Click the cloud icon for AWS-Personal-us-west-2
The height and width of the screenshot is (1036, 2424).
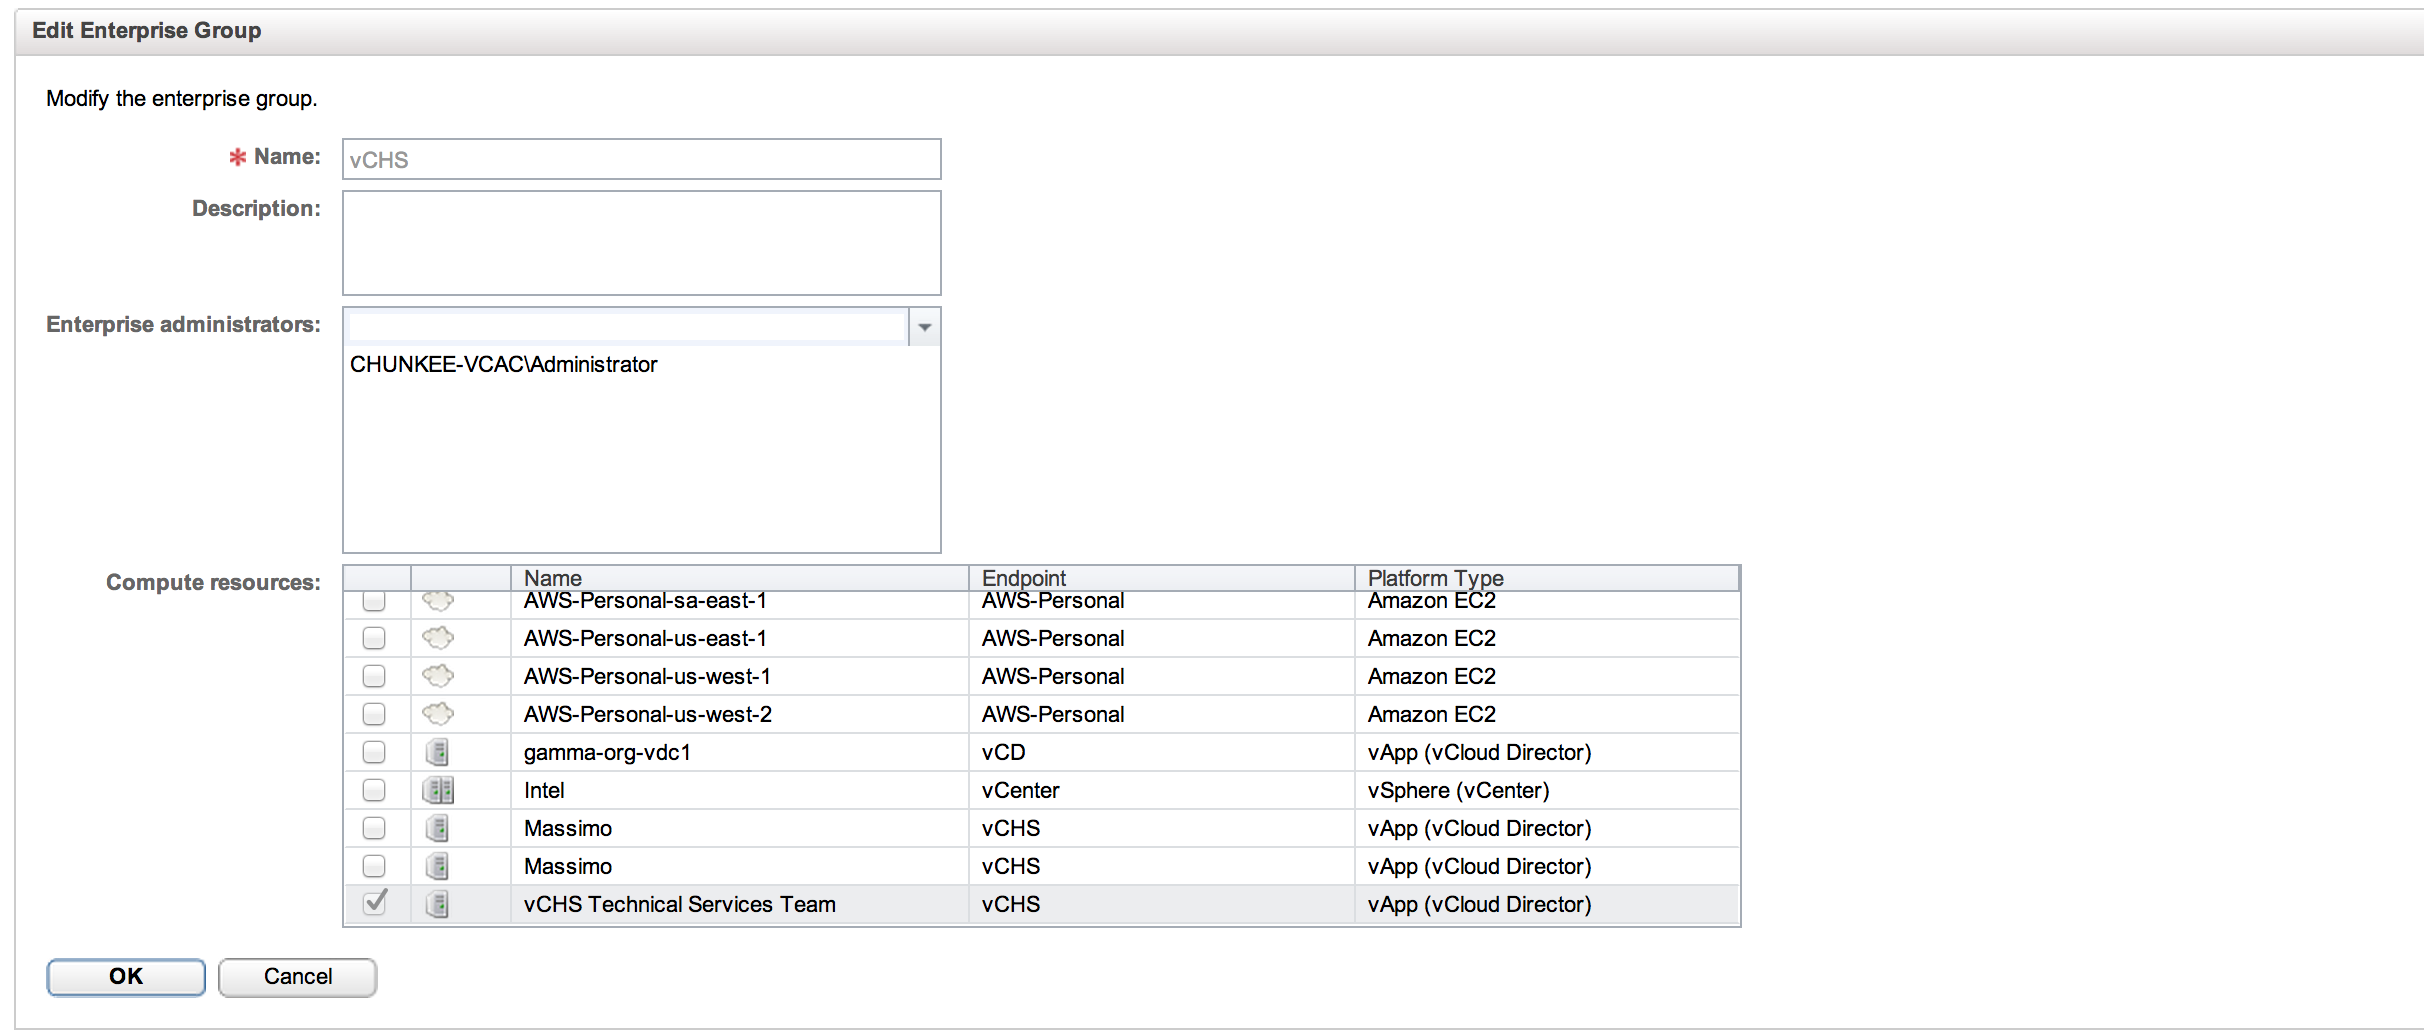[438, 714]
